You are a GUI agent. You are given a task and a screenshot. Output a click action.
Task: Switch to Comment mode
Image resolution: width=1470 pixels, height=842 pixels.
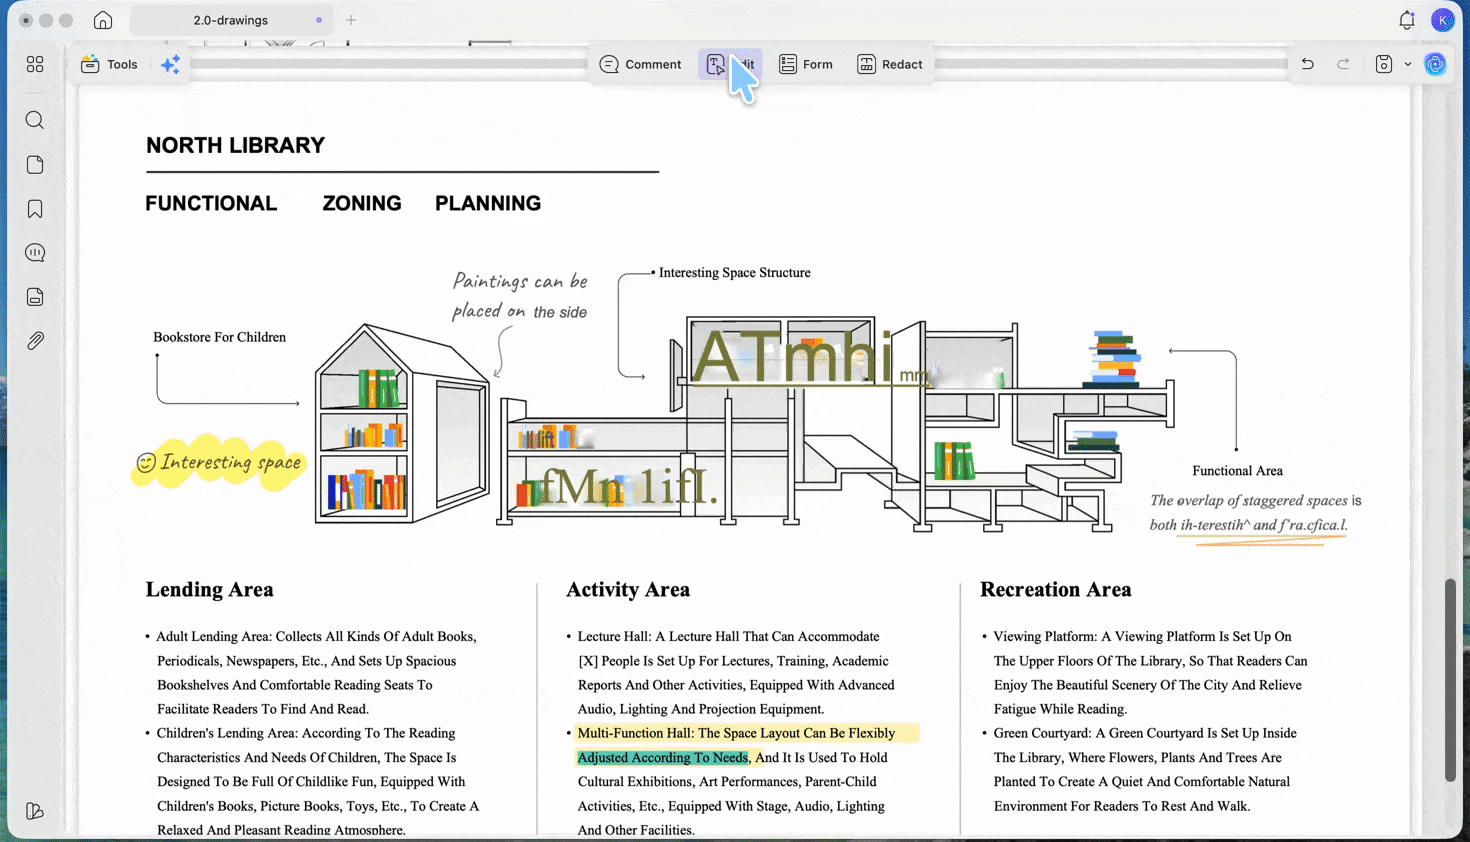pos(640,64)
